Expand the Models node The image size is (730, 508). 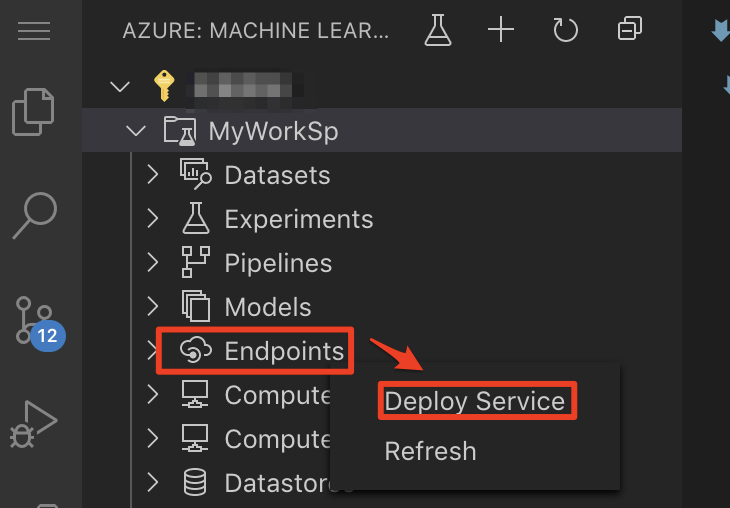click(152, 306)
